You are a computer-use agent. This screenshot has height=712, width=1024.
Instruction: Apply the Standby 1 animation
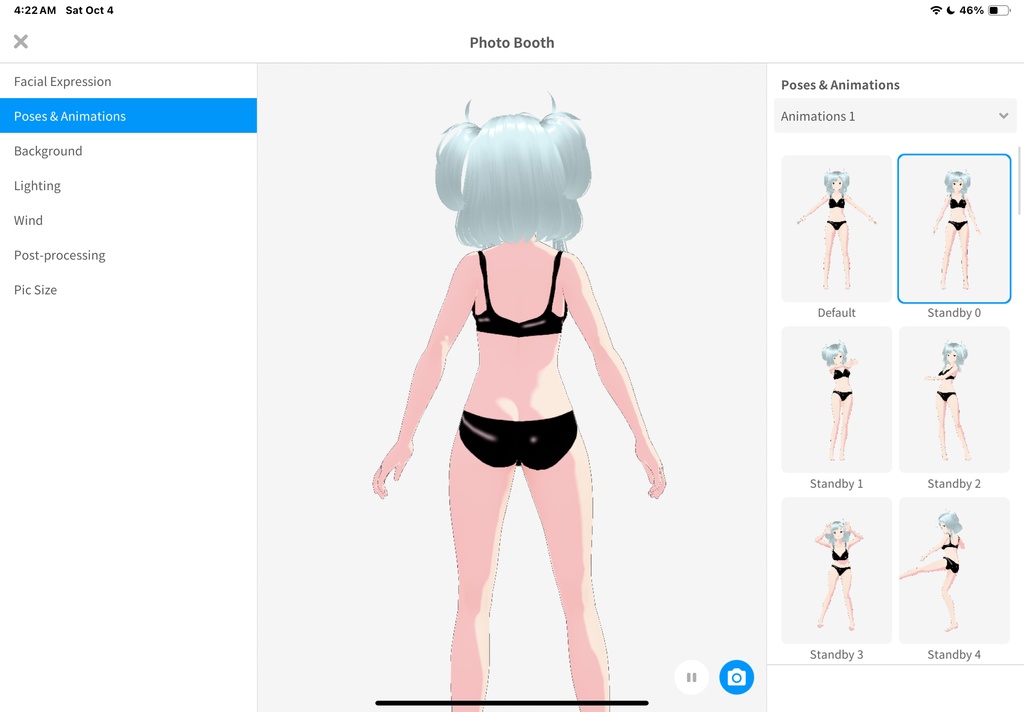tap(837, 399)
